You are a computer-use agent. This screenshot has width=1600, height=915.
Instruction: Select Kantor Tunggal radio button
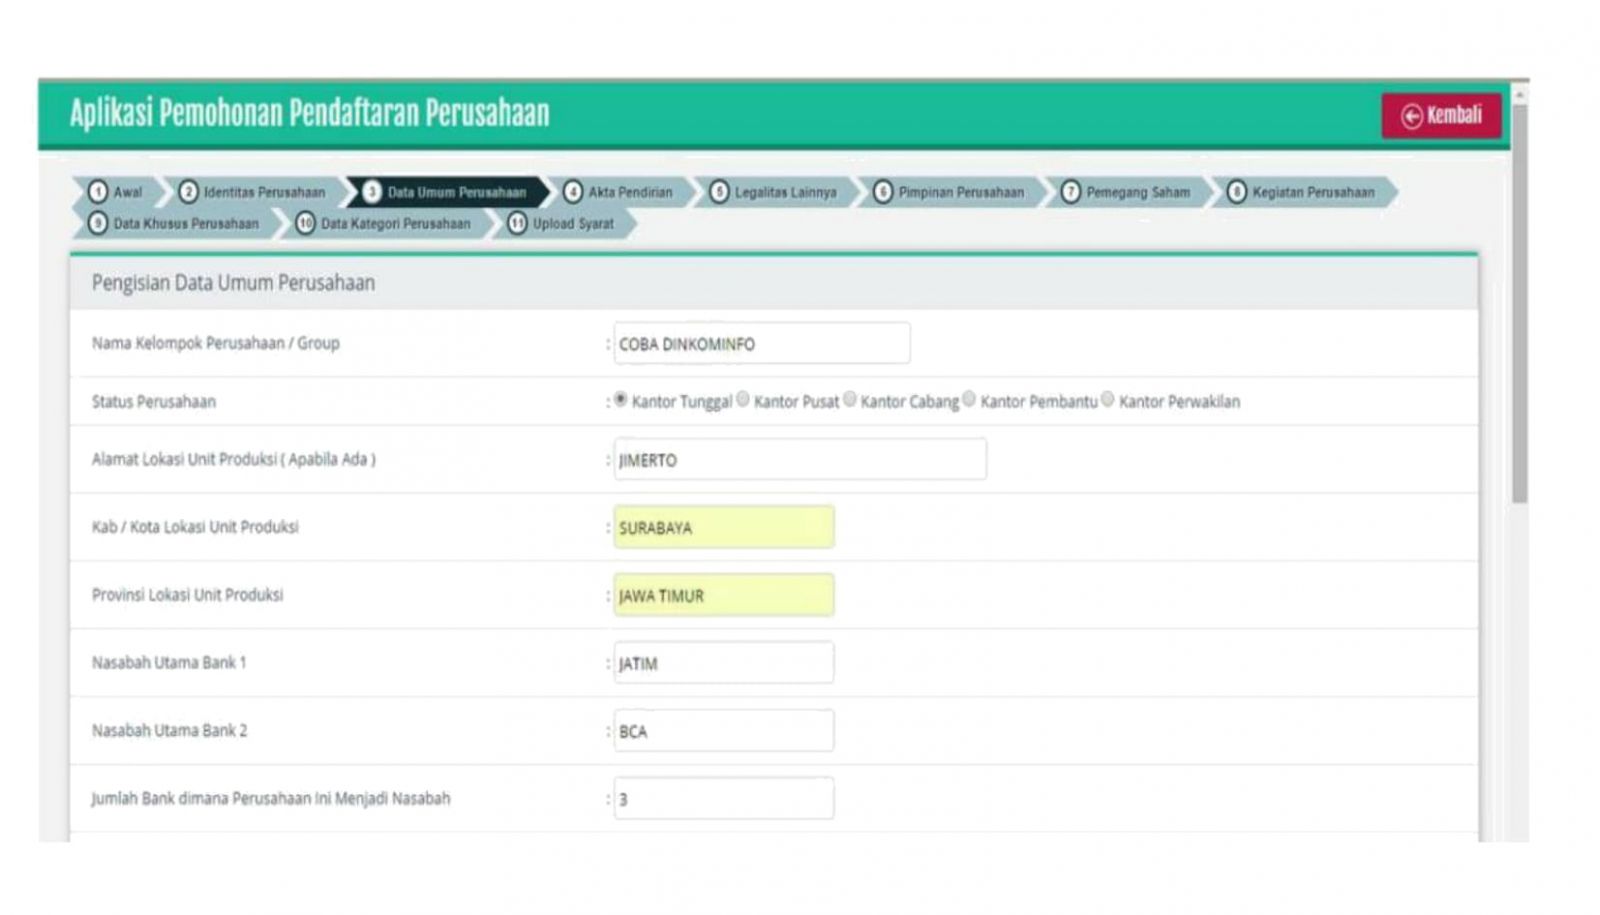[x=621, y=400]
